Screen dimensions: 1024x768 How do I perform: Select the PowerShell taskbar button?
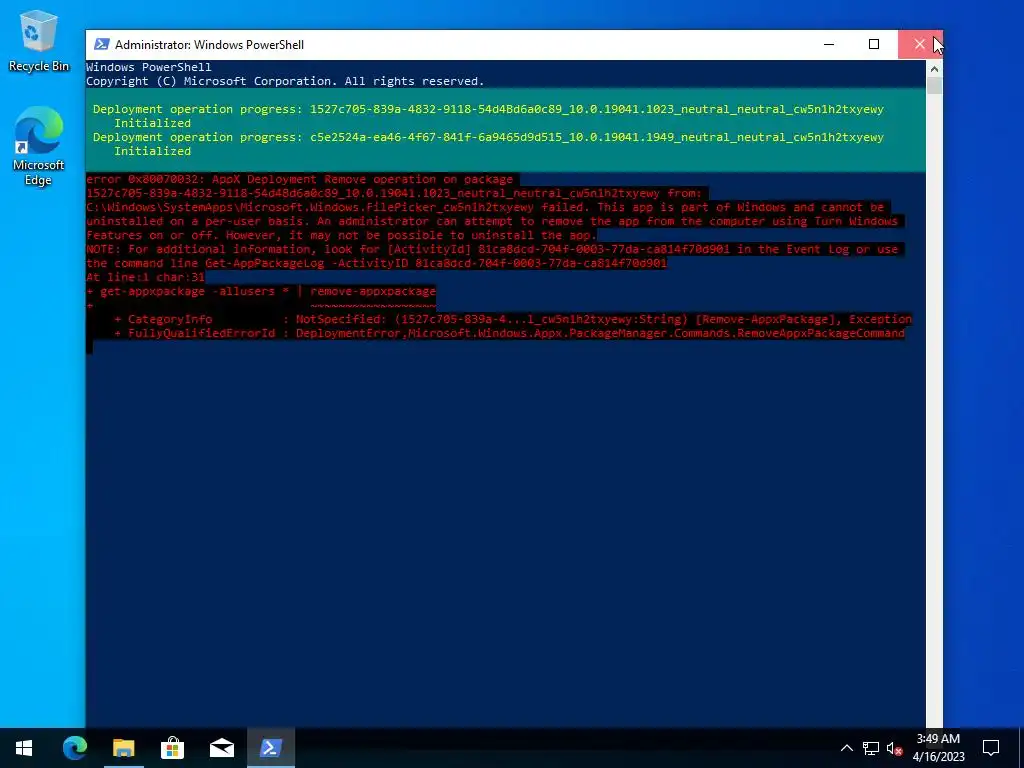click(x=271, y=748)
